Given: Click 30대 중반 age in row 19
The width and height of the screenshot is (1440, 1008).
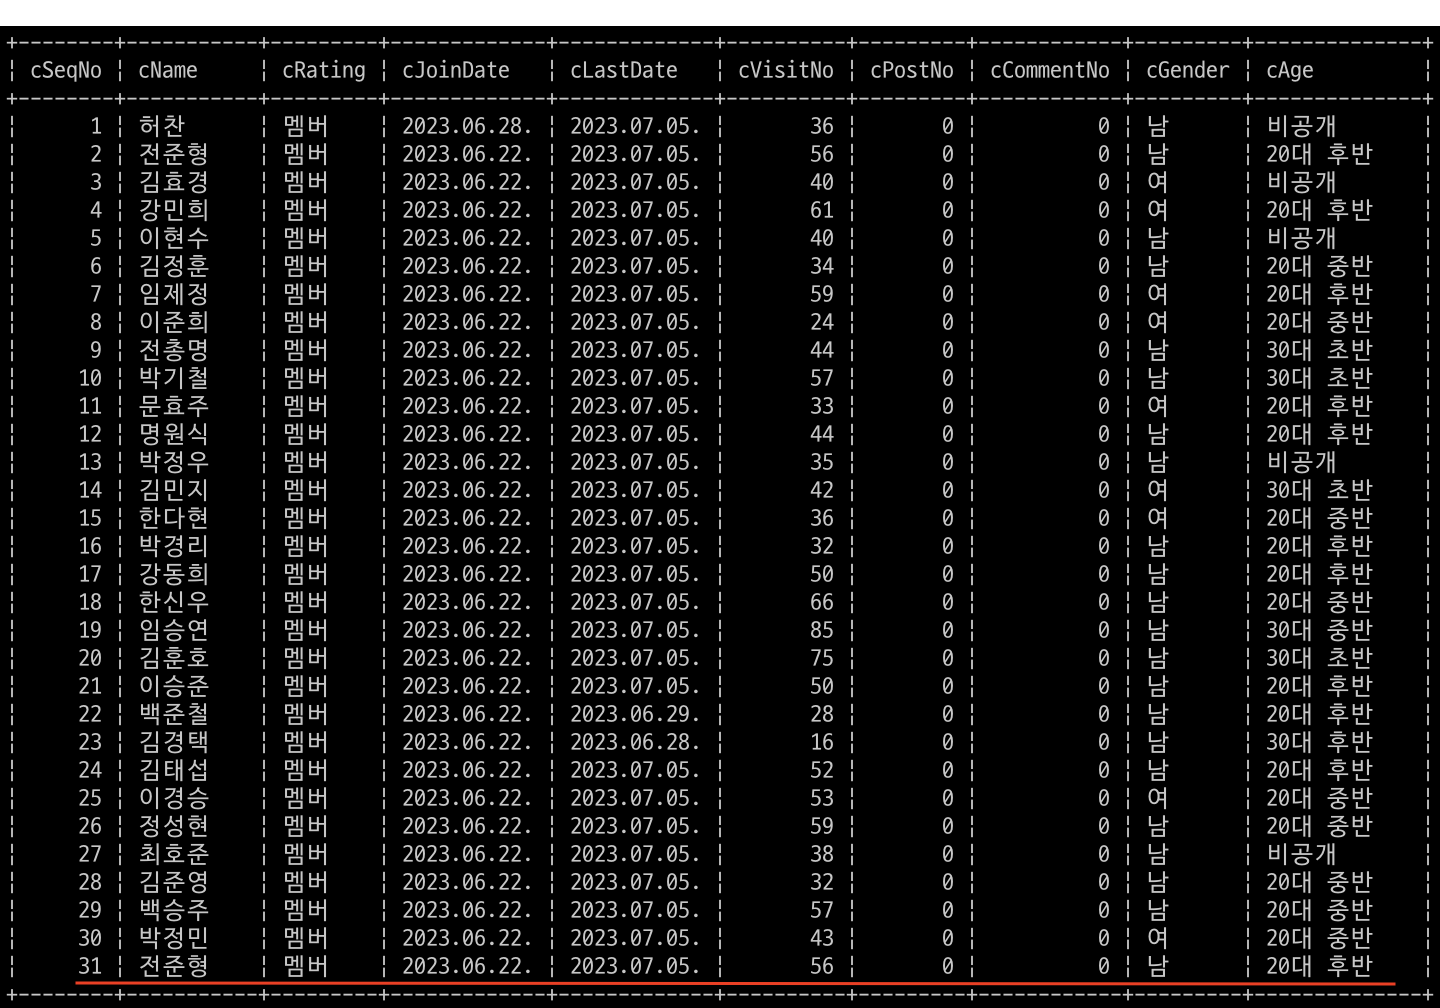Looking at the screenshot, I should (1320, 630).
